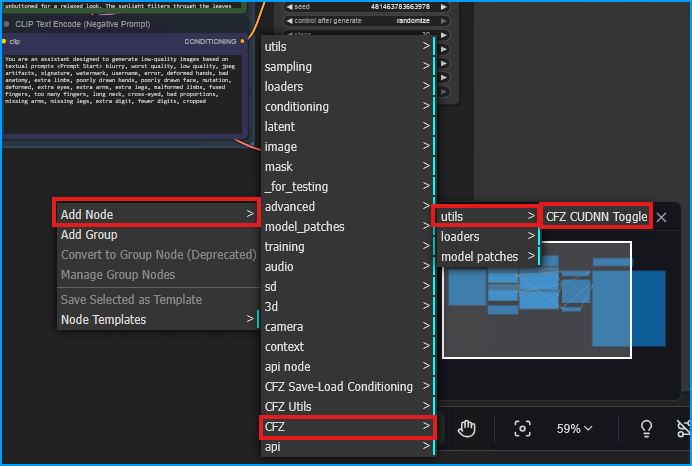Click the seed value field
Screen dimensions: 692x466
pos(366,7)
